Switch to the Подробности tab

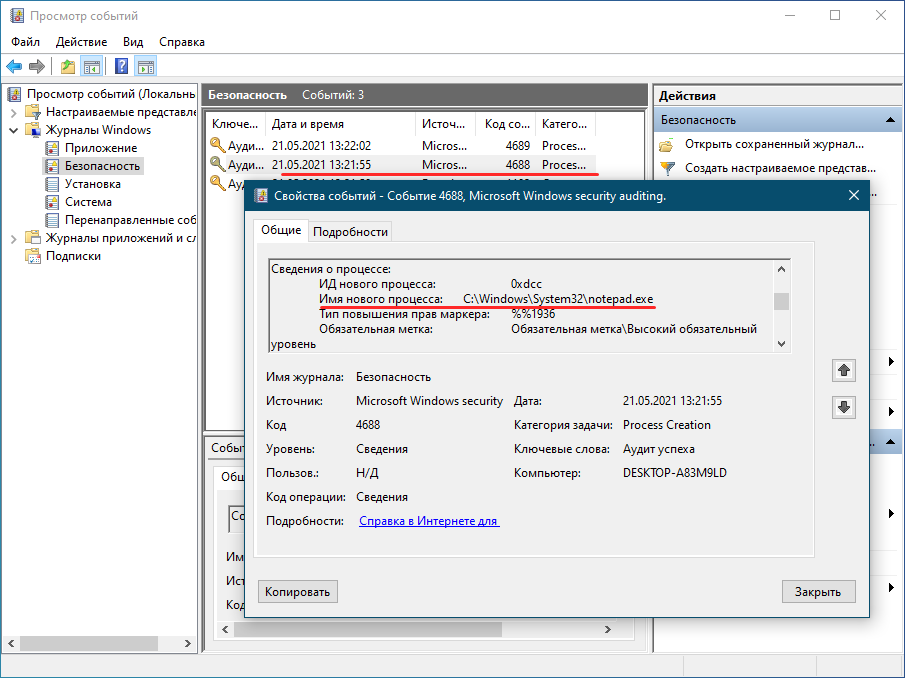click(350, 232)
